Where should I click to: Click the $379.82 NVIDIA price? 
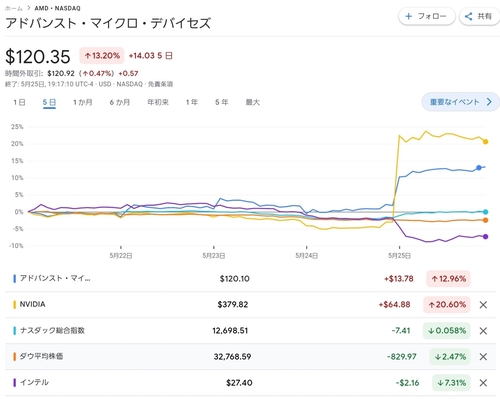233,305
